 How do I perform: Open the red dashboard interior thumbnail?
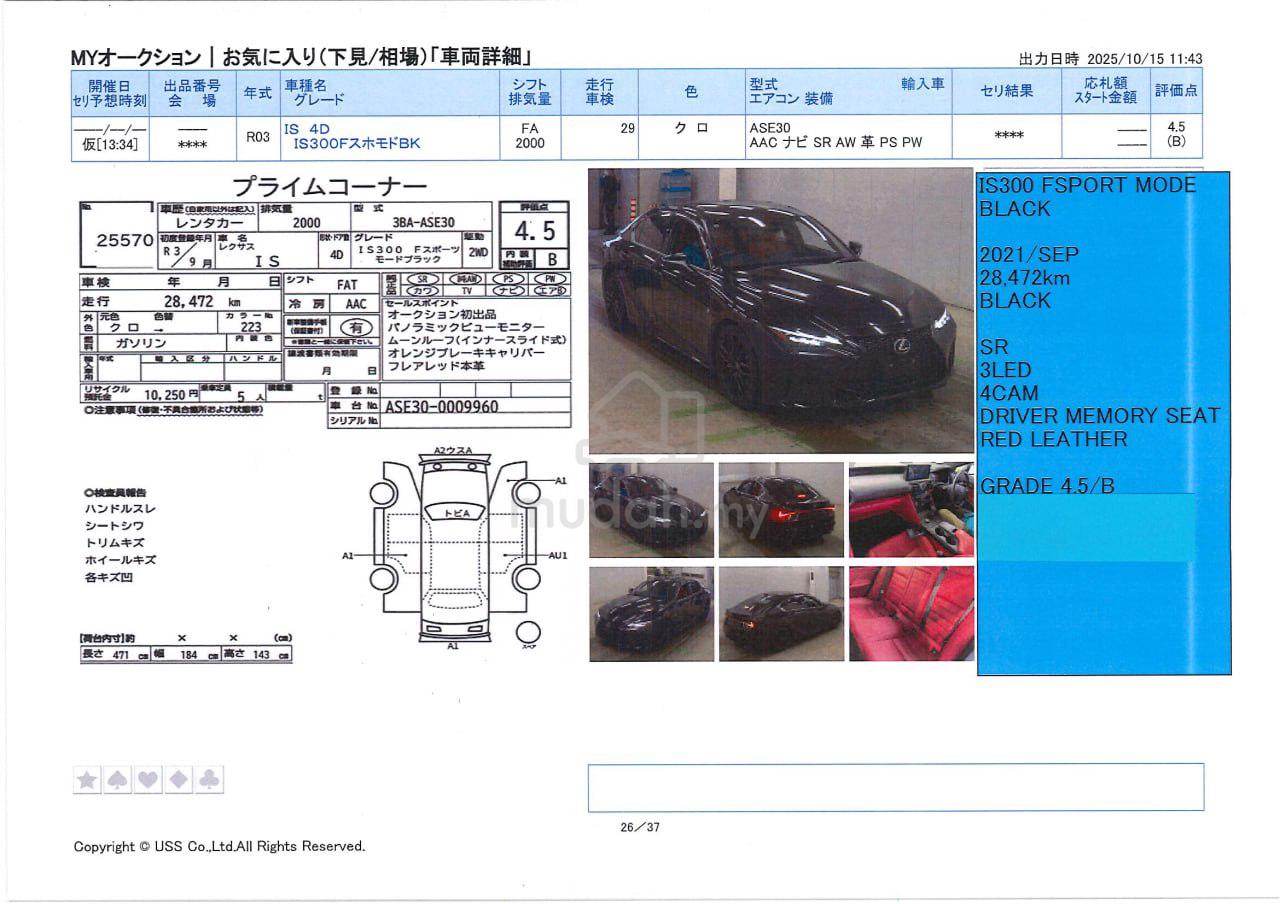pos(911,510)
